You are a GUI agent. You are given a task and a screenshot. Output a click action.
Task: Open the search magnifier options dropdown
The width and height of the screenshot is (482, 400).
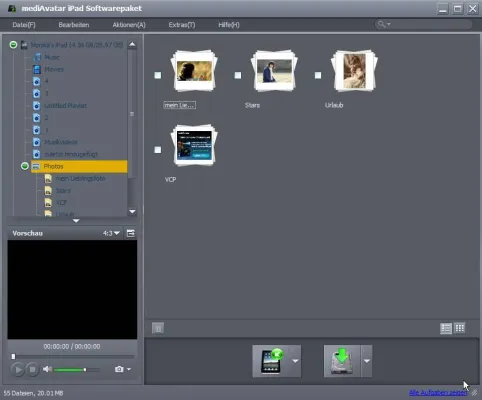coord(384,24)
